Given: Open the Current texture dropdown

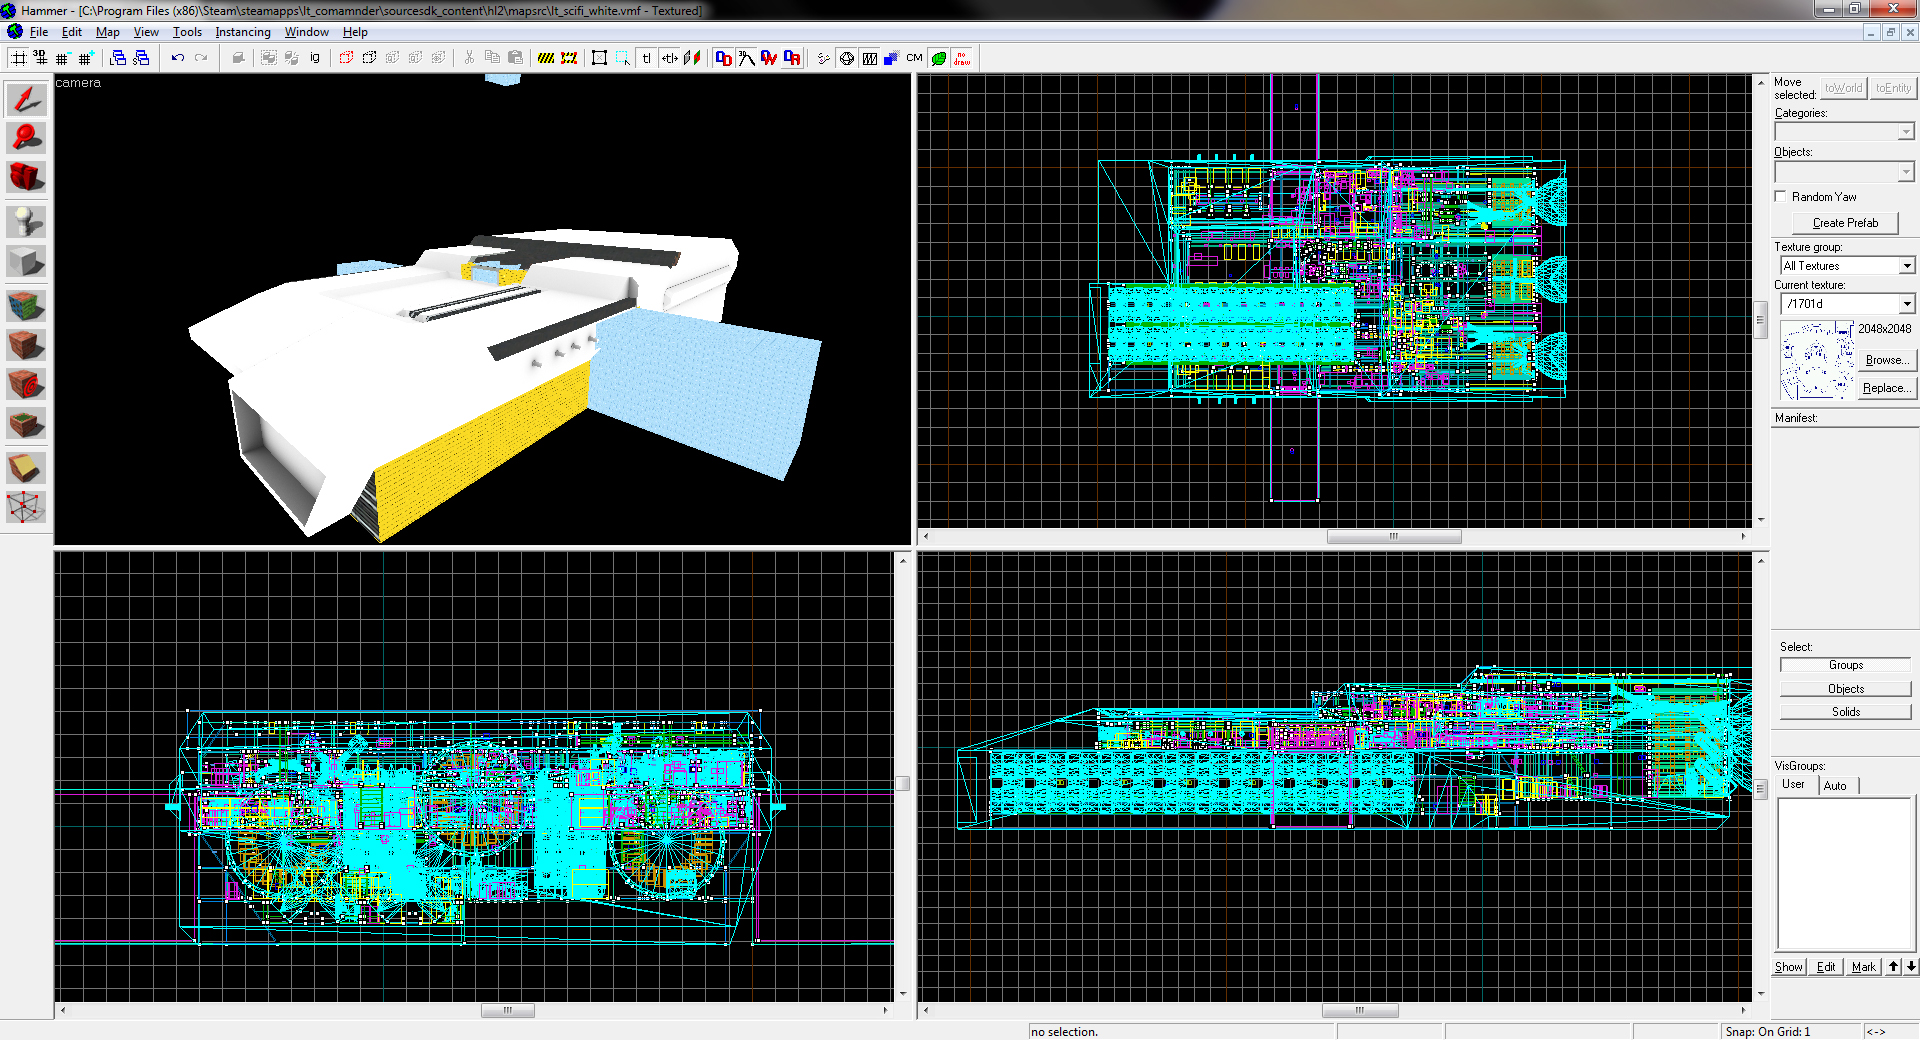Looking at the screenshot, I should click(1906, 304).
